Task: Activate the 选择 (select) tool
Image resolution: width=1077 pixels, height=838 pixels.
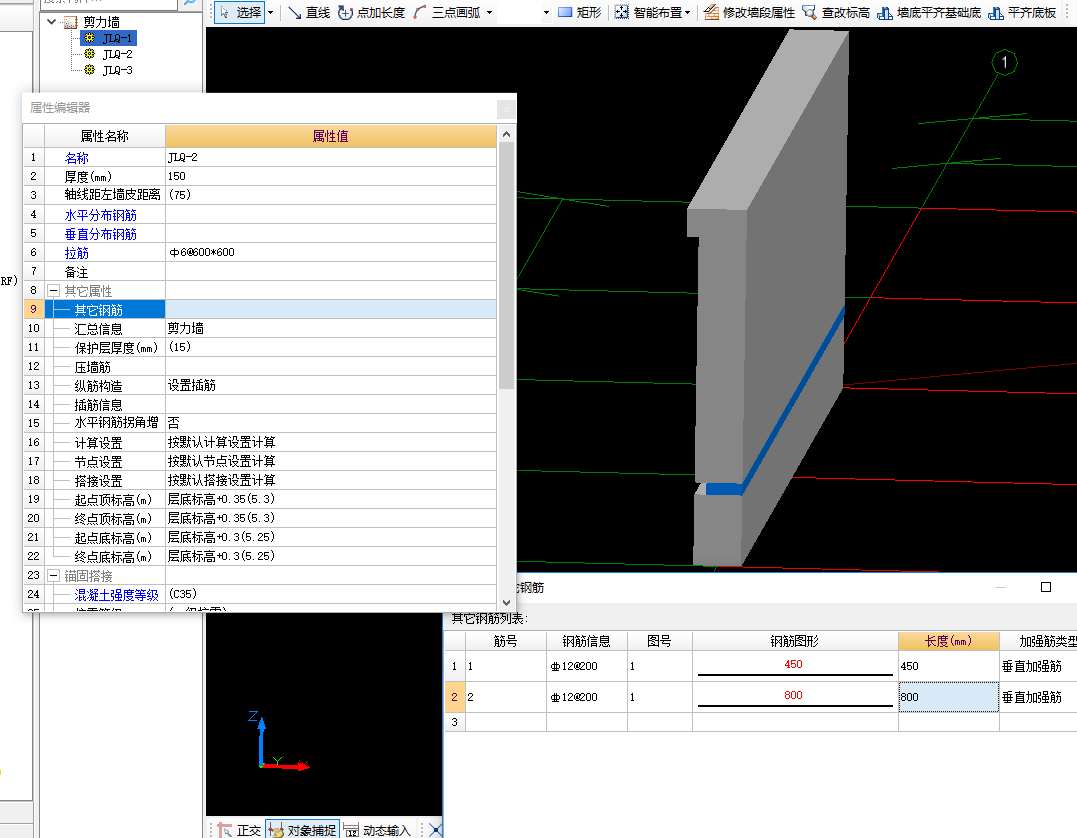Action: pyautogui.click(x=240, y=12)
